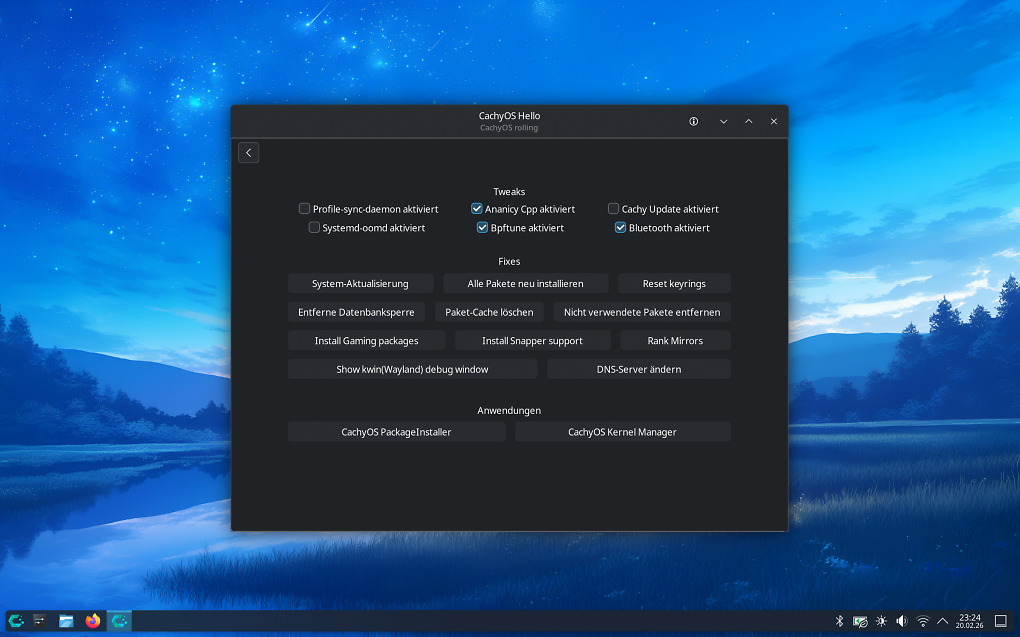Click the show desktop button

coord(1001,621)
